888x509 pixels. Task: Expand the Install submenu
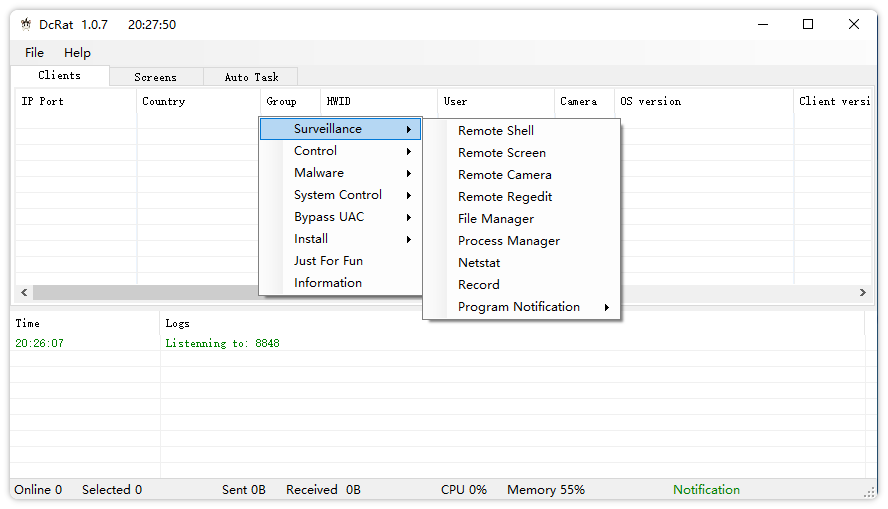(311, 239)
